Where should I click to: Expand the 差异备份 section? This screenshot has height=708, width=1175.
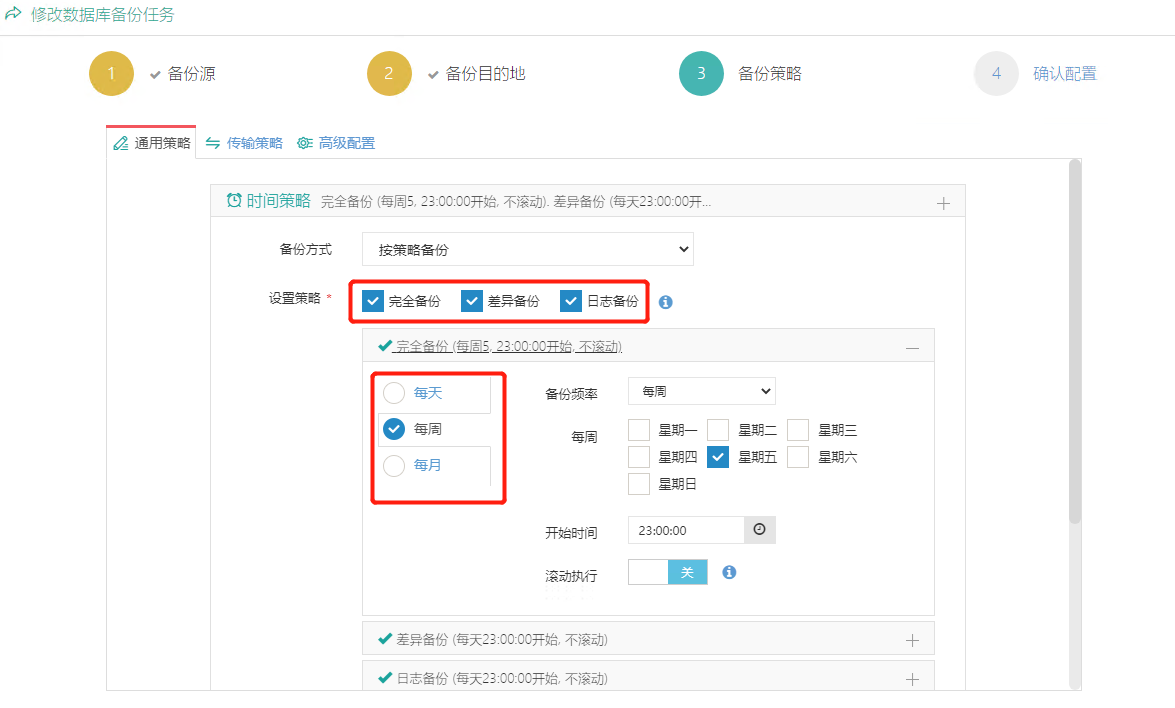(x=912, y=639)
